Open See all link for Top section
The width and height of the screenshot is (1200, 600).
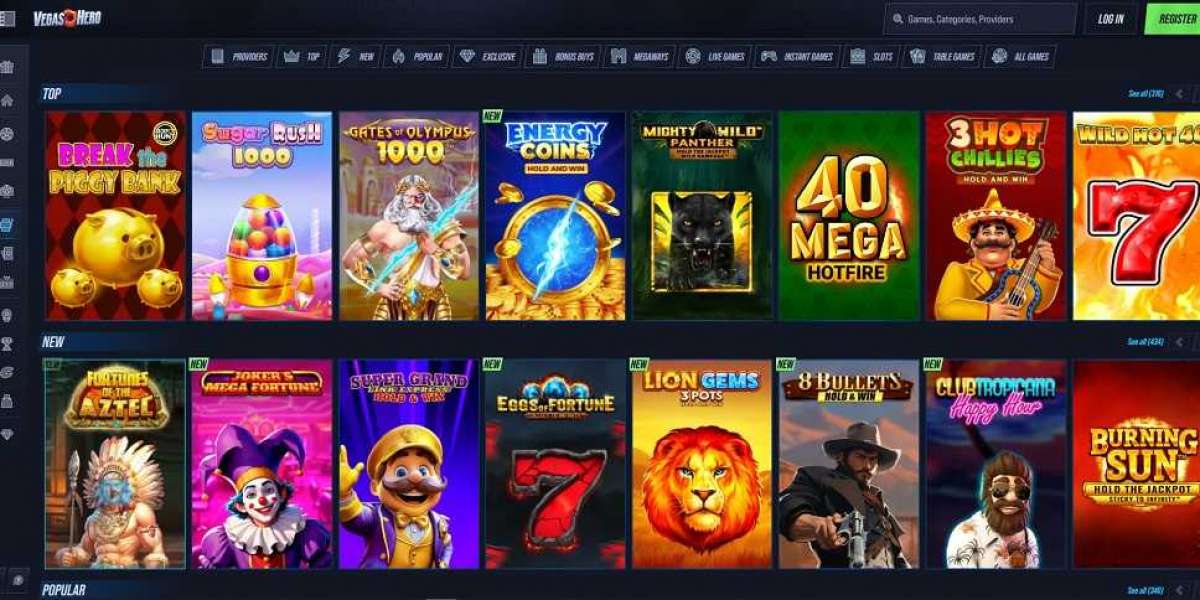click(x=1145, y=94)
